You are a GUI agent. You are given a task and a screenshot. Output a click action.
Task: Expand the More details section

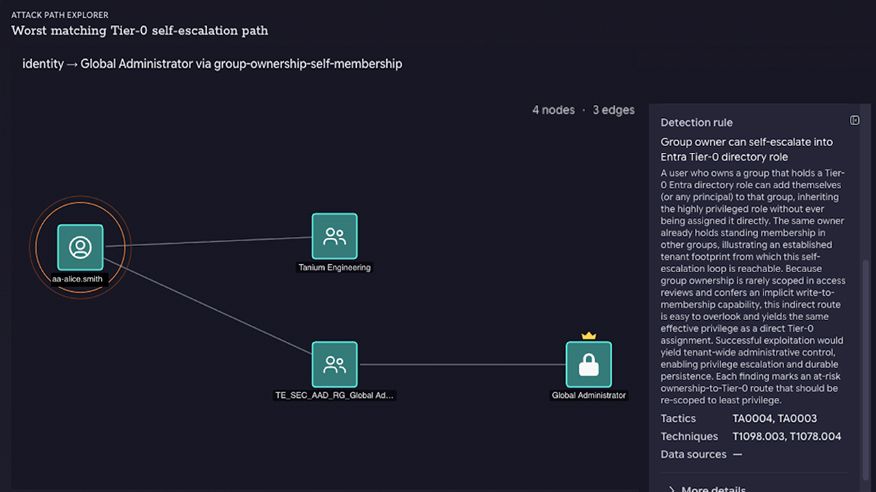707,489
